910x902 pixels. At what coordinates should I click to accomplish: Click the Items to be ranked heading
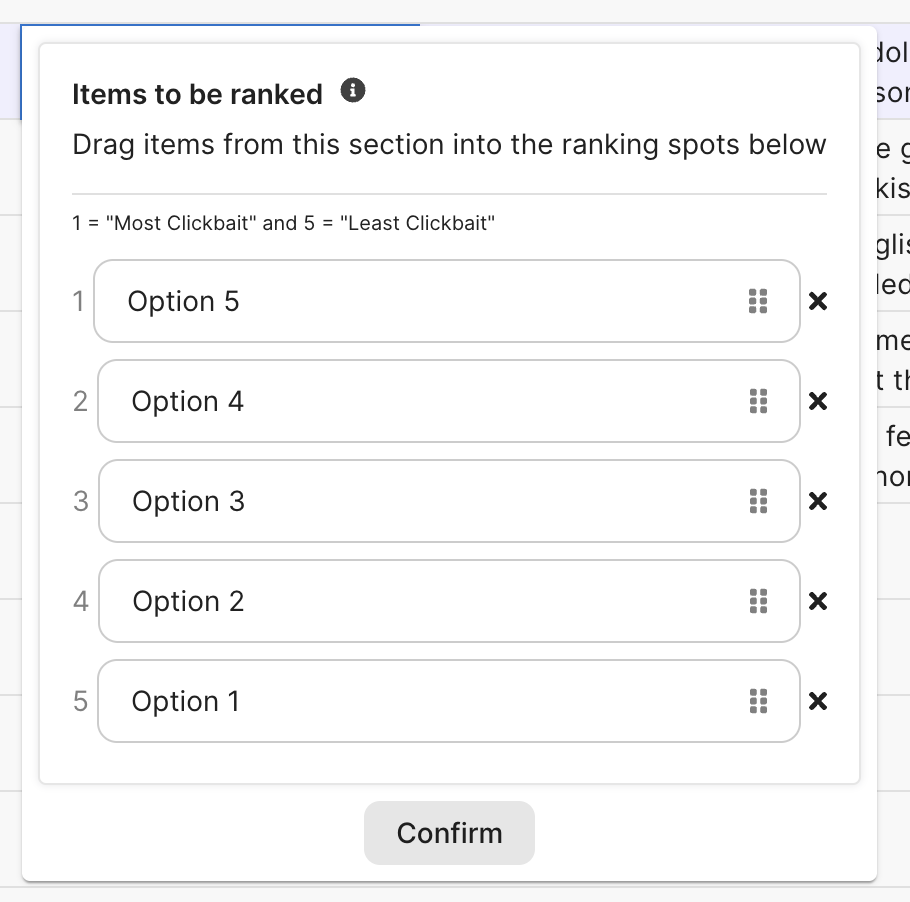point(197,95)
